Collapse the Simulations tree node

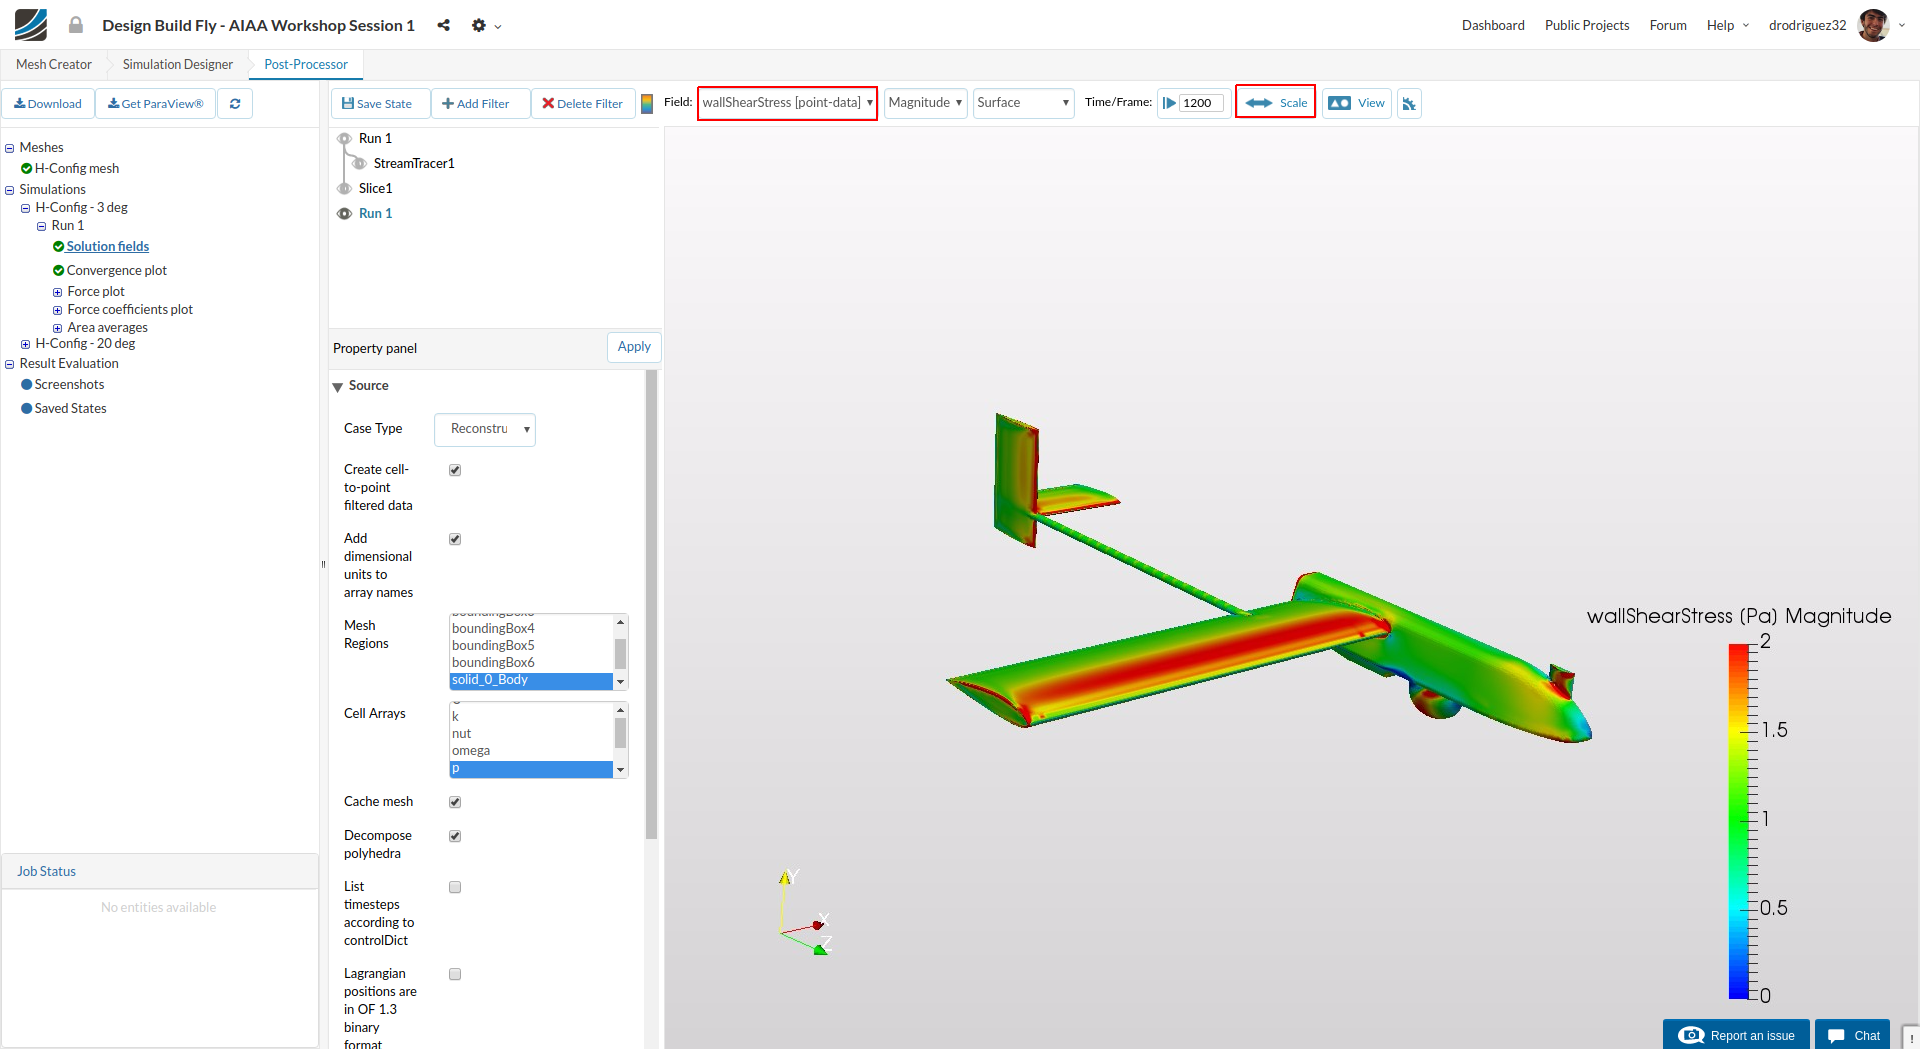click(x=10, y=191)
